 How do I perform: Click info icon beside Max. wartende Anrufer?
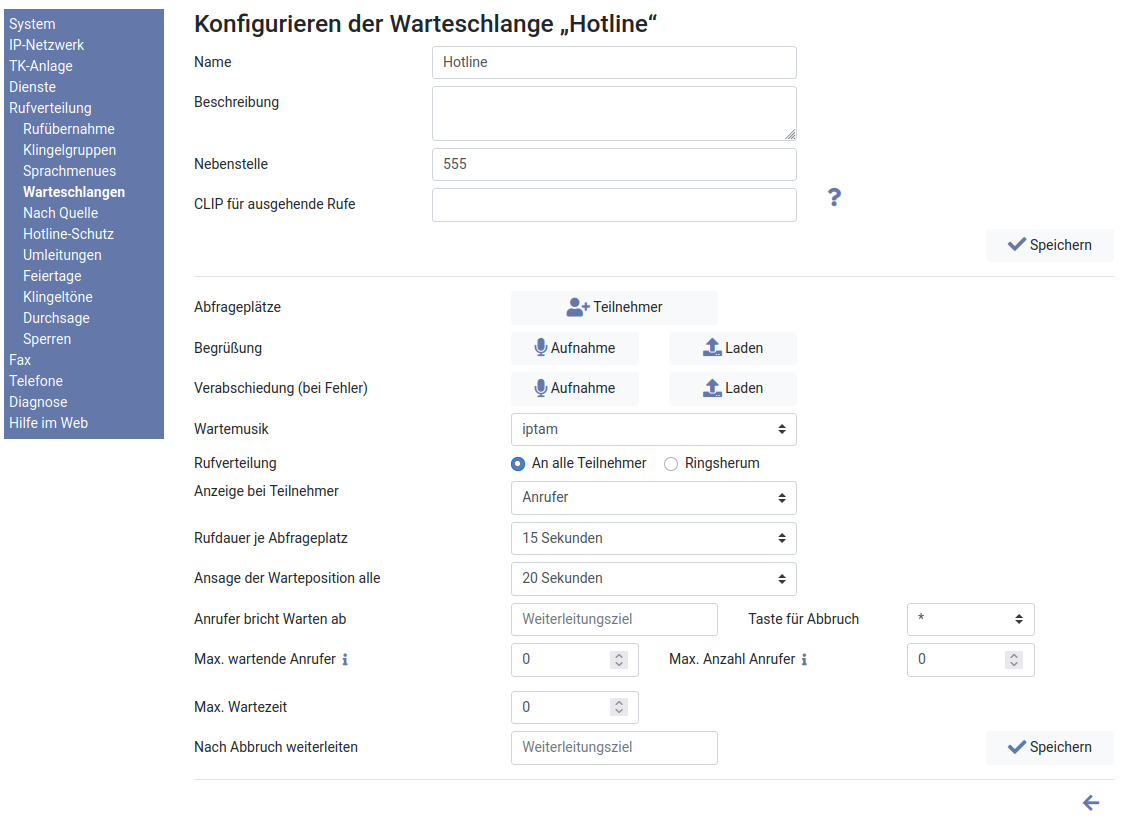tap(345, 660)
